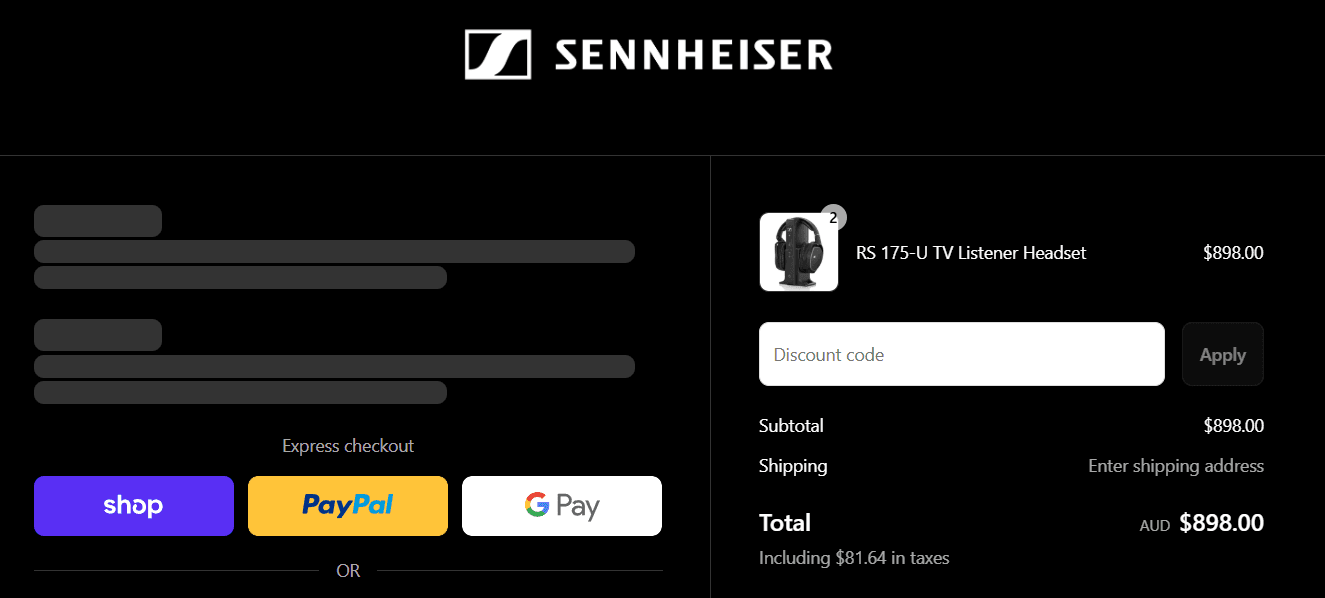This screenshot has height=598, width=1325.
Task: Focus the Discount code input field
Action: click(x=961, y=354)
